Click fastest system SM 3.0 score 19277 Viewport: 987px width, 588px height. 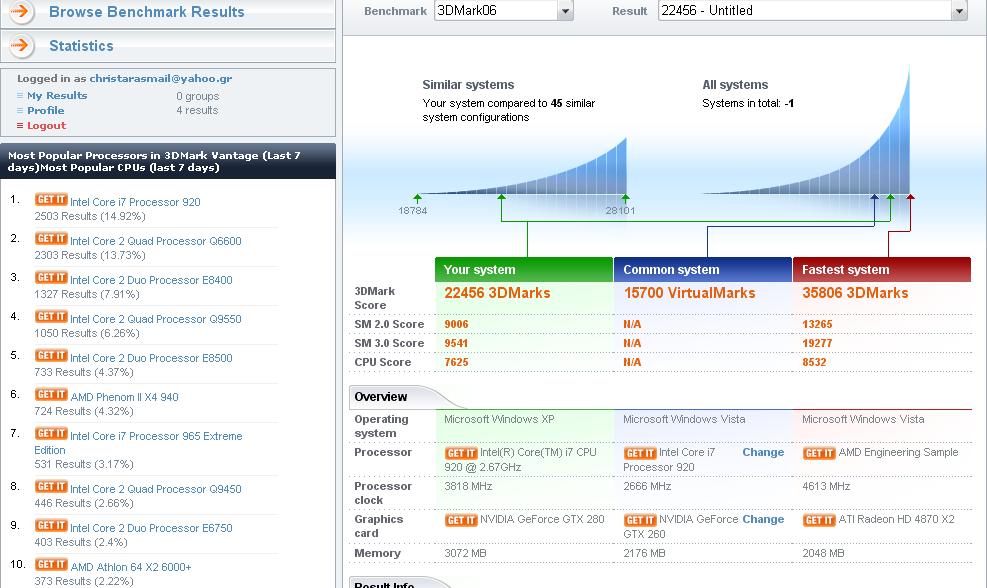817,343
